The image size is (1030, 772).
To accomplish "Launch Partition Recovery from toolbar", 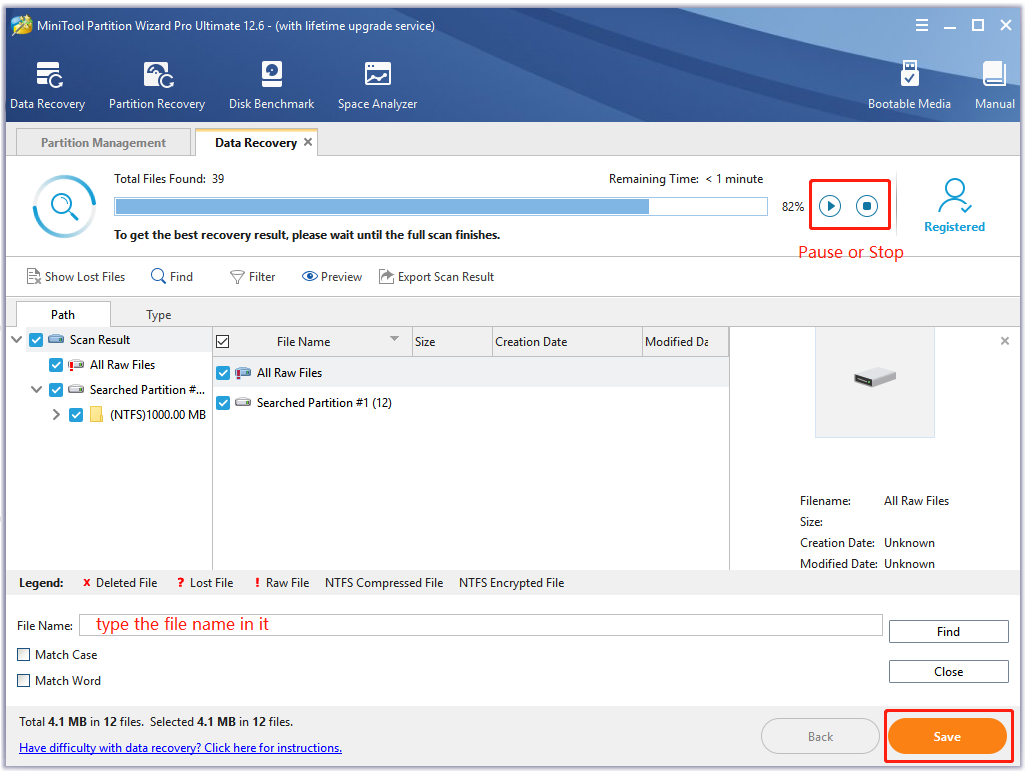I will click(x=158, y=75).
